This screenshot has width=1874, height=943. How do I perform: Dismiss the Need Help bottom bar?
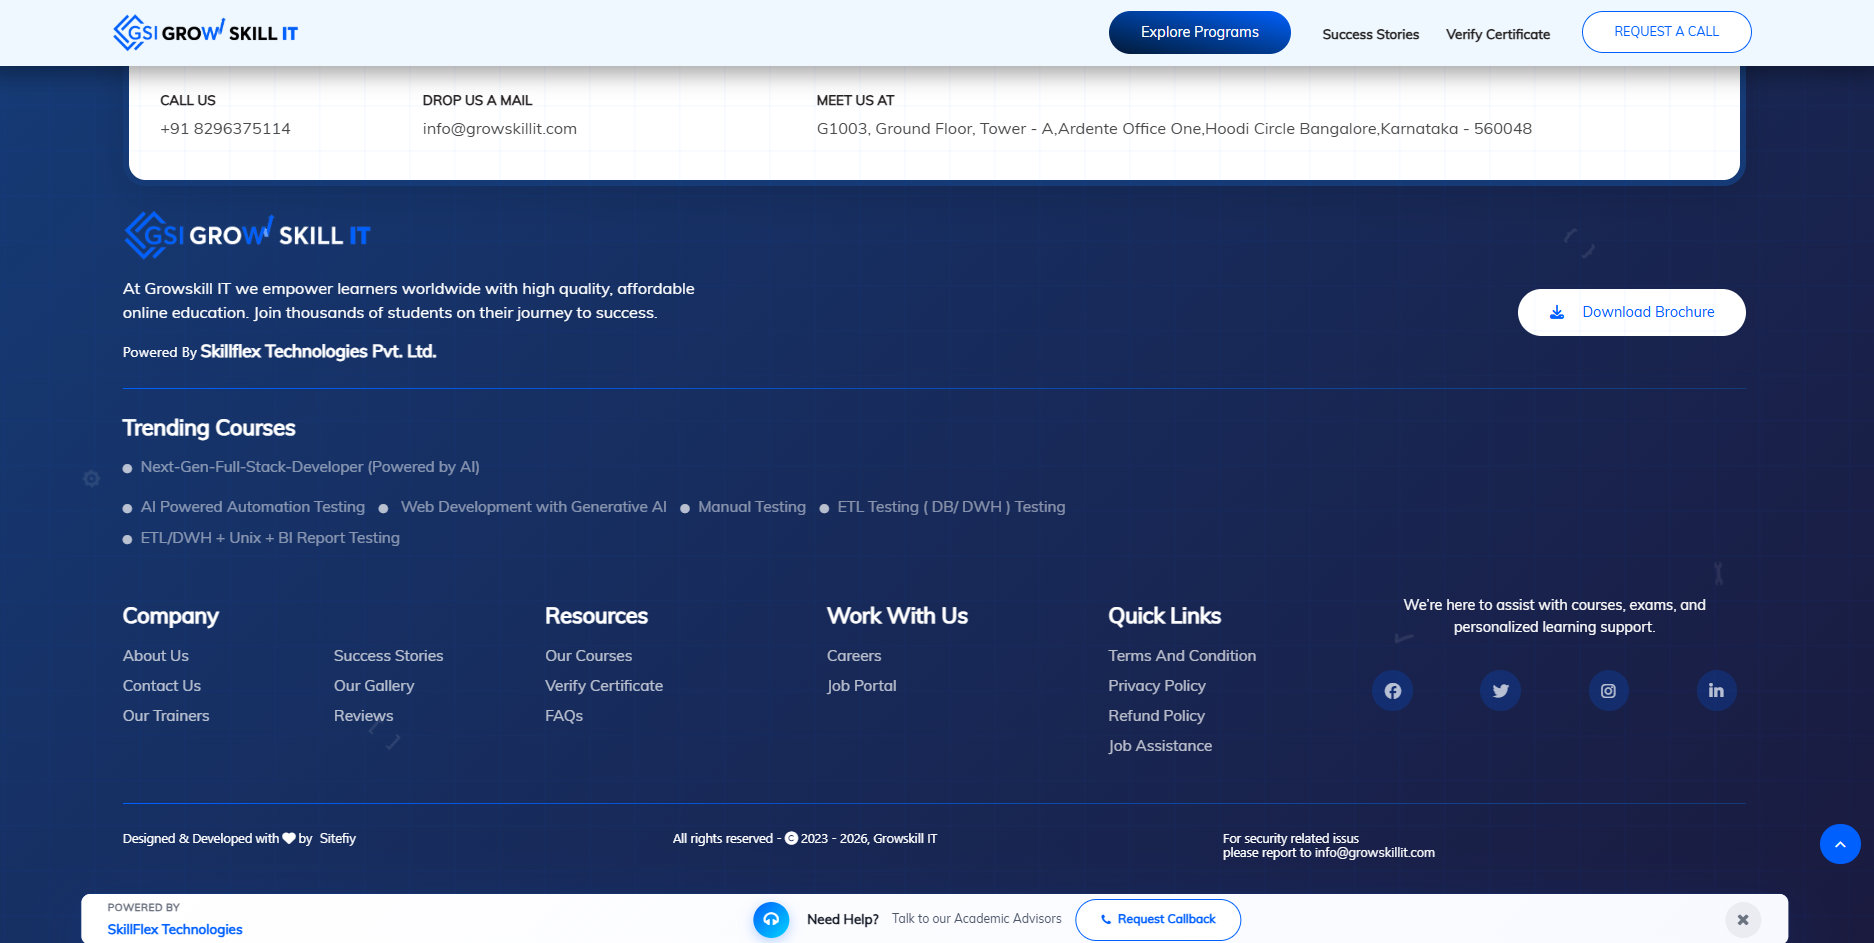point(1742,920)
